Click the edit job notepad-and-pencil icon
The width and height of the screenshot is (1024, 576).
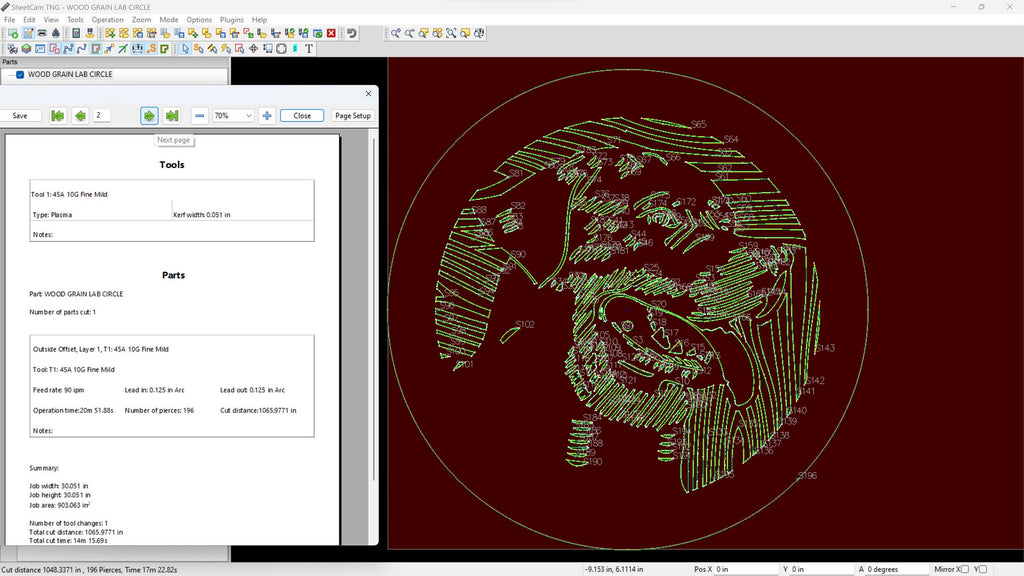click(x=28, y=33)
